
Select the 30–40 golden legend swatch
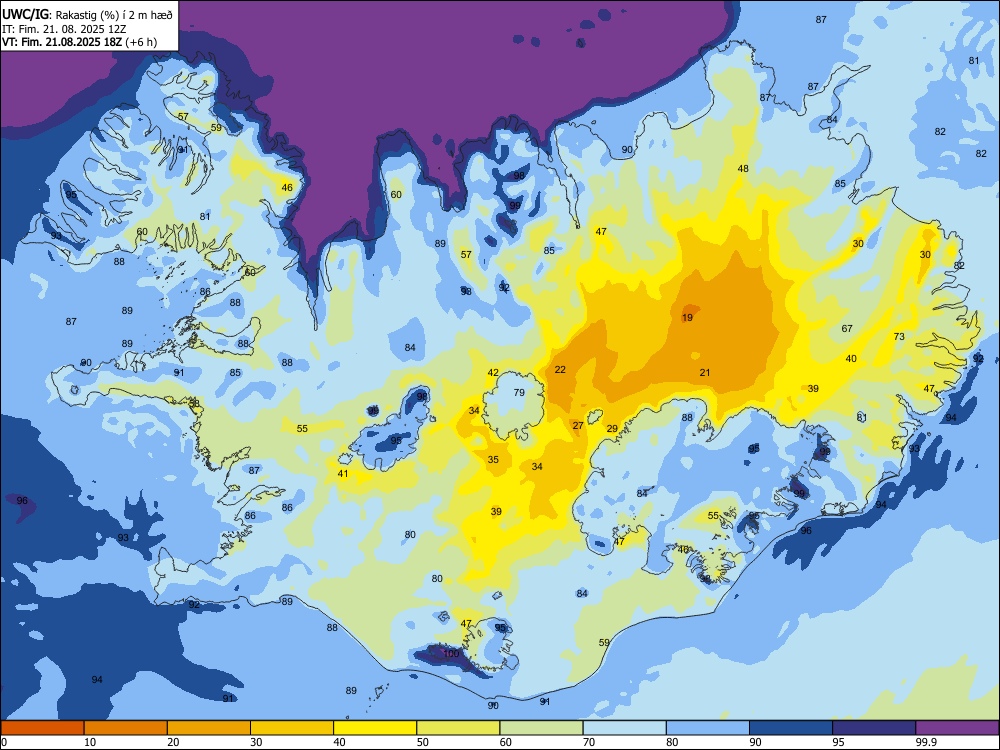tap(292, 728)
